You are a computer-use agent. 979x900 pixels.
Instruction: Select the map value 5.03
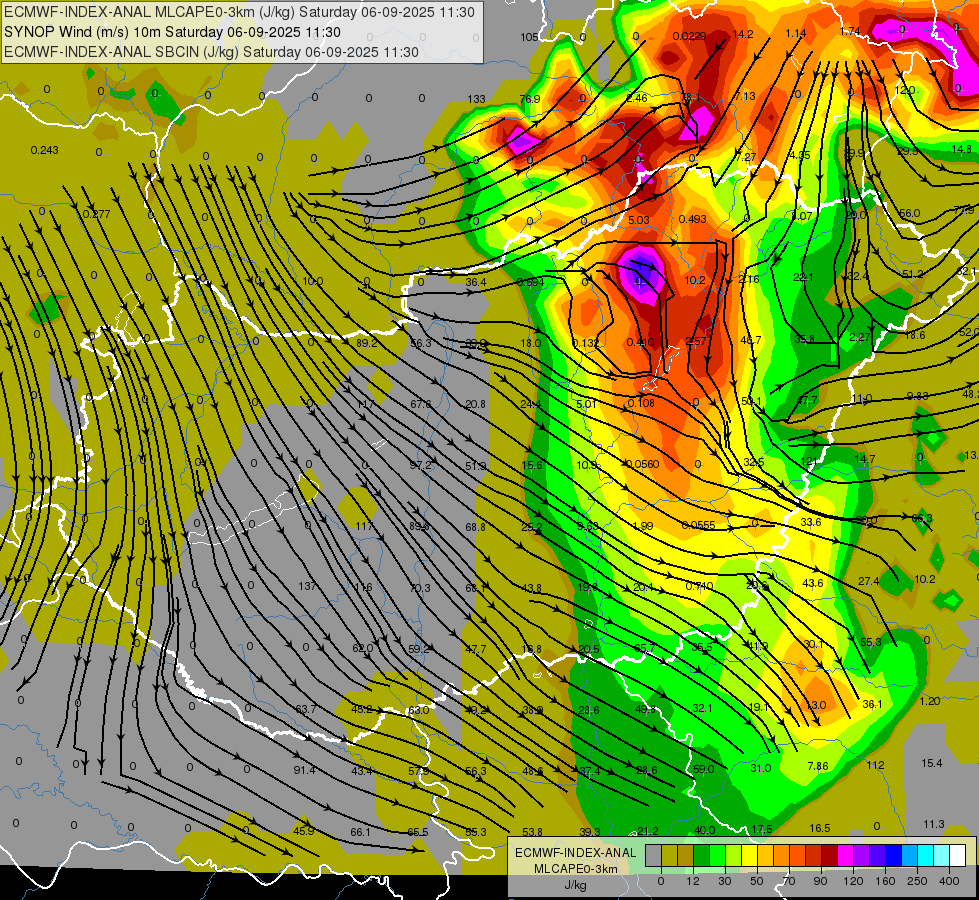[x=639, y=220]
